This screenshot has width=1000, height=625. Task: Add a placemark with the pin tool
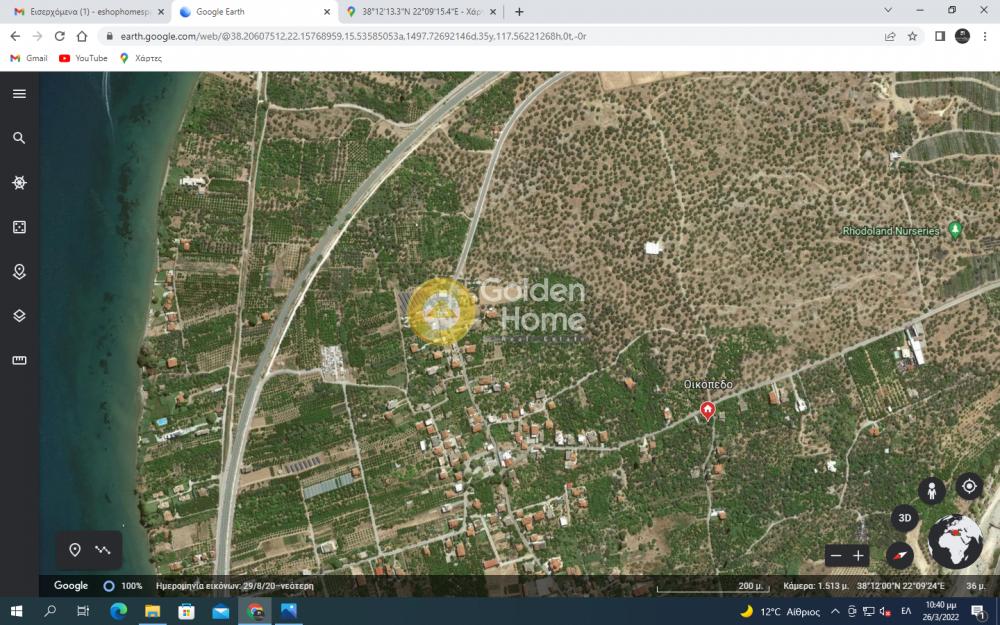coord(75,550)
